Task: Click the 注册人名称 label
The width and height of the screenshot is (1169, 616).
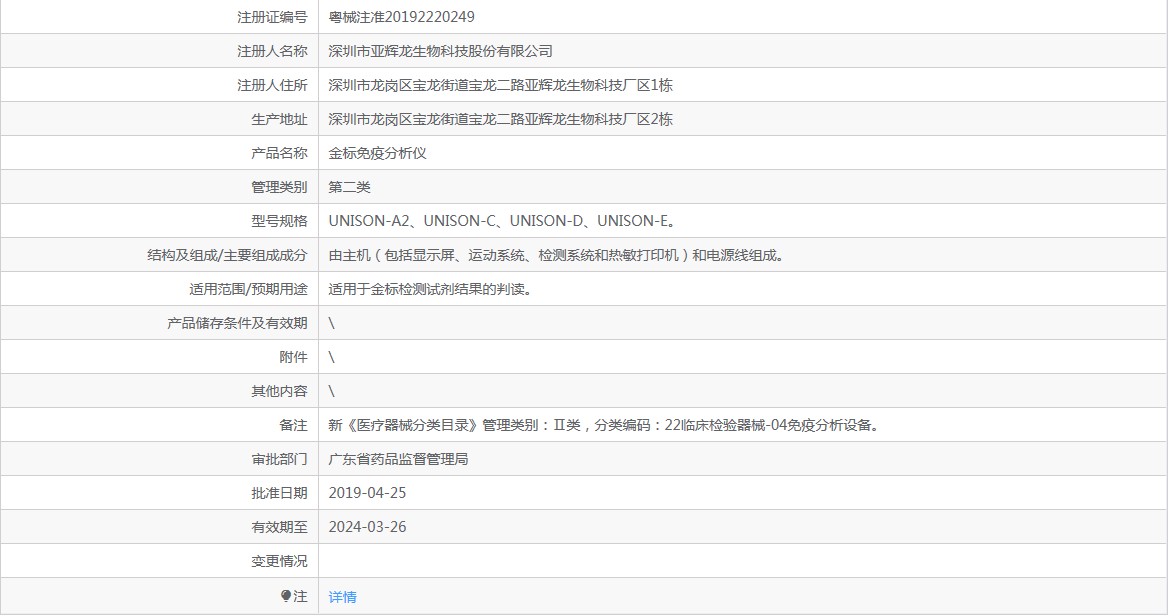Action: (x=272, y=51)
